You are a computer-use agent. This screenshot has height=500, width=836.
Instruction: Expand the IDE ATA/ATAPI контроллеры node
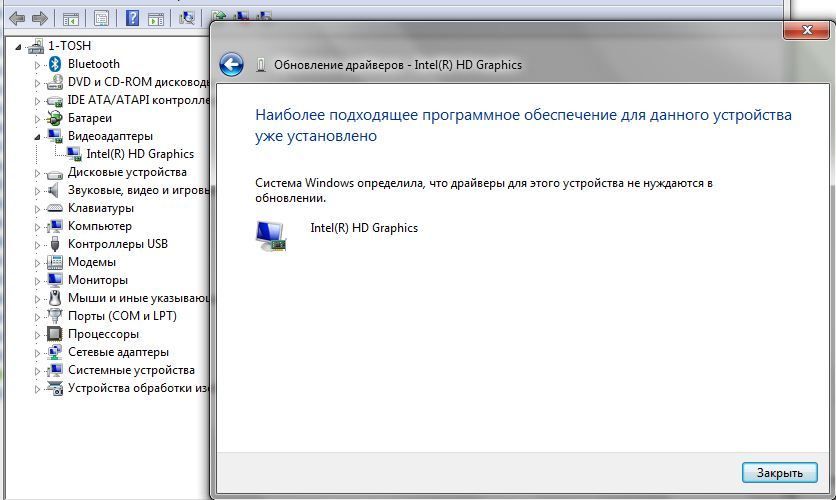point(37,101)
